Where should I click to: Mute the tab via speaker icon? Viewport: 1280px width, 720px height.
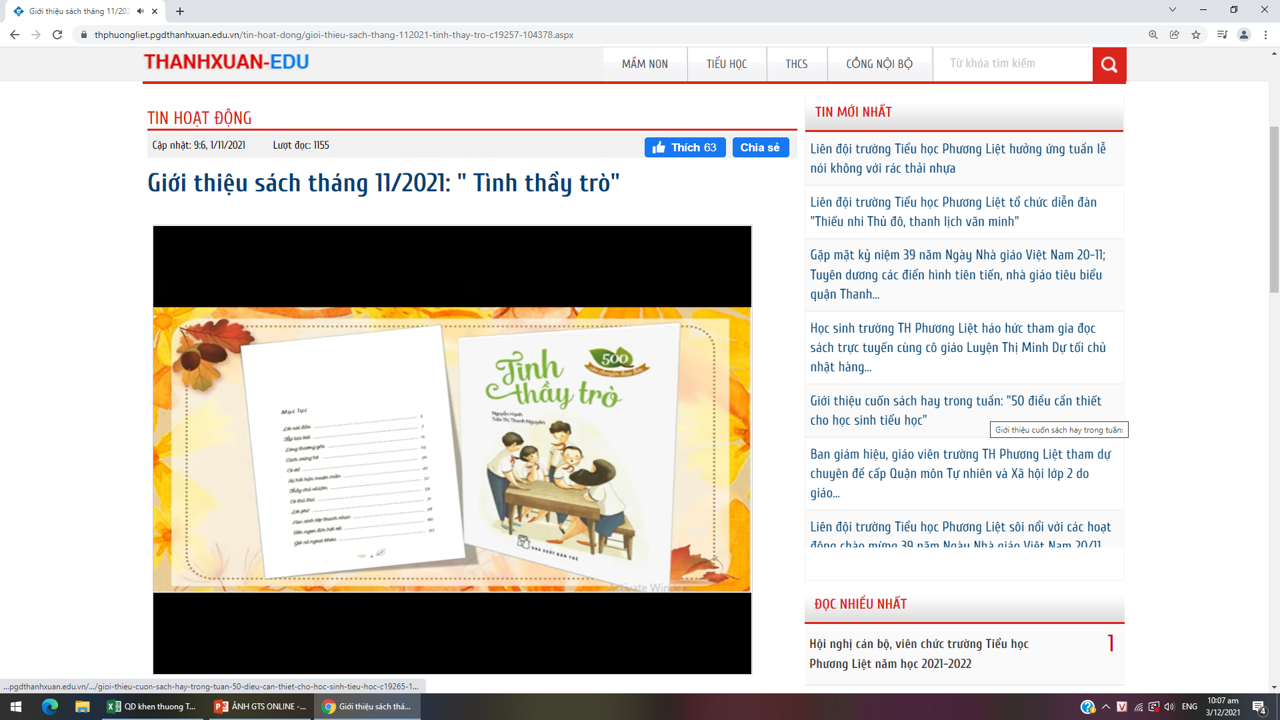point(140,11)
